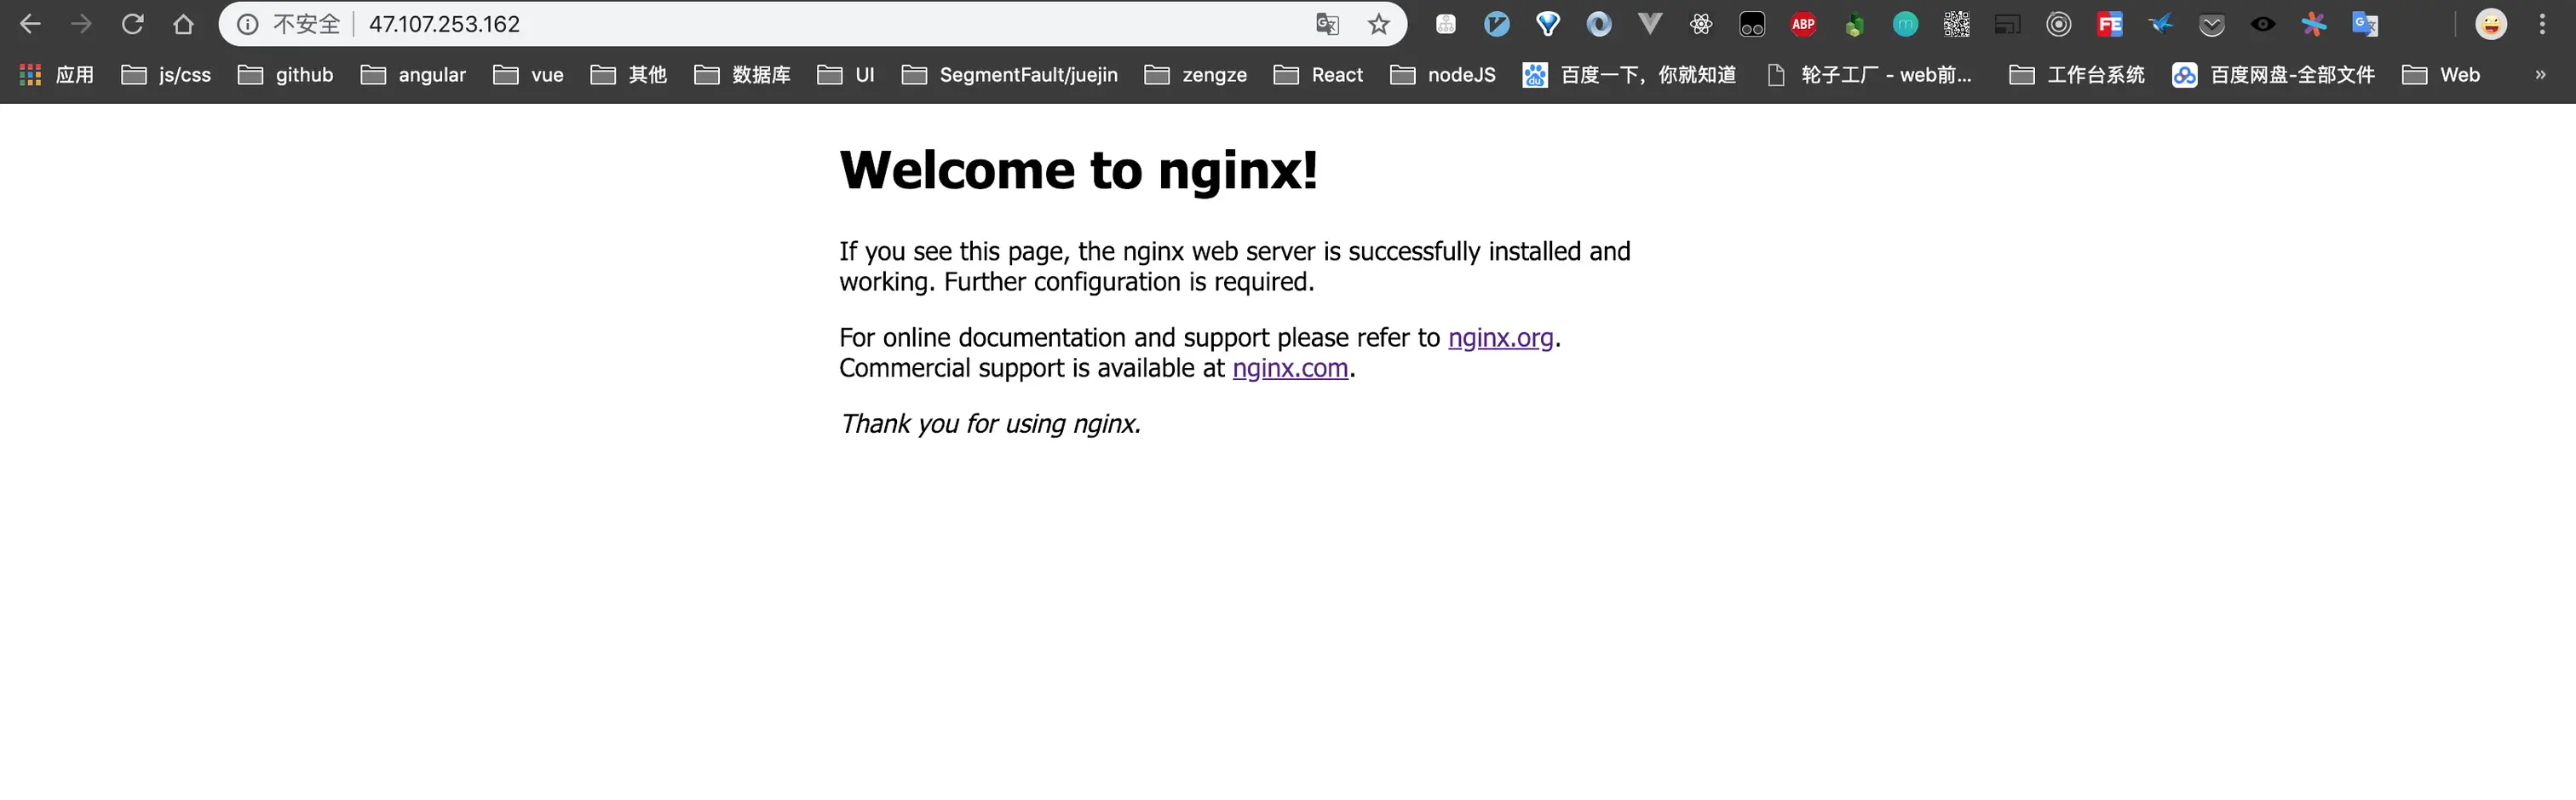Open the red FE helper extension
The image size is (2576, 800).
[2110, 24]
